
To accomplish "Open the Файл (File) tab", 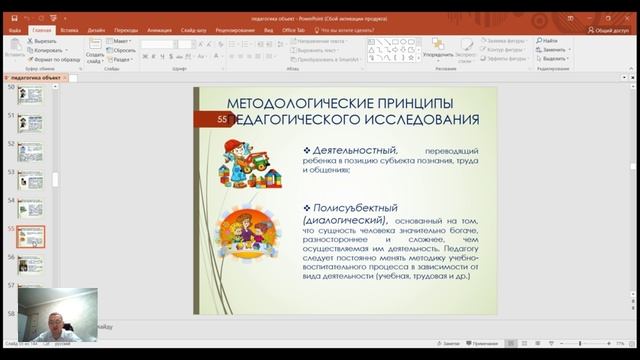I will coord(15,30).
